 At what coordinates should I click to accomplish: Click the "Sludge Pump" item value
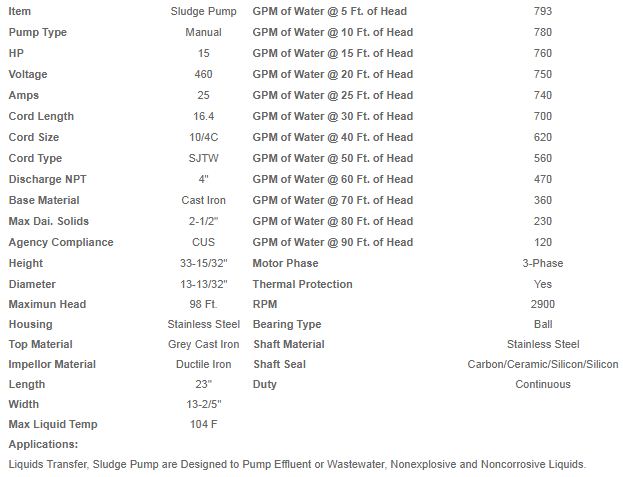point(203,11)
